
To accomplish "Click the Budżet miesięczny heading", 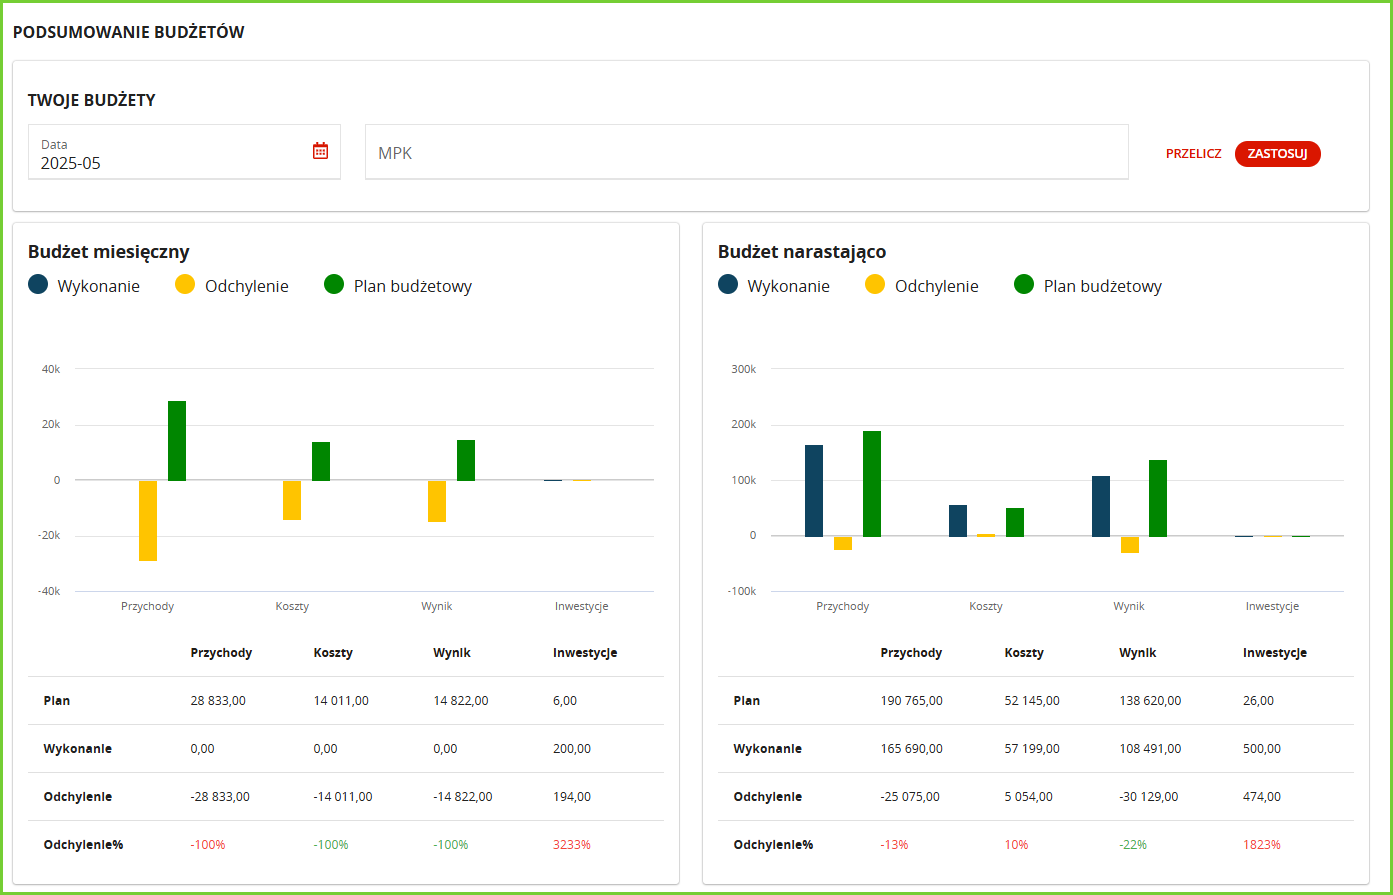I will point(109,252).
